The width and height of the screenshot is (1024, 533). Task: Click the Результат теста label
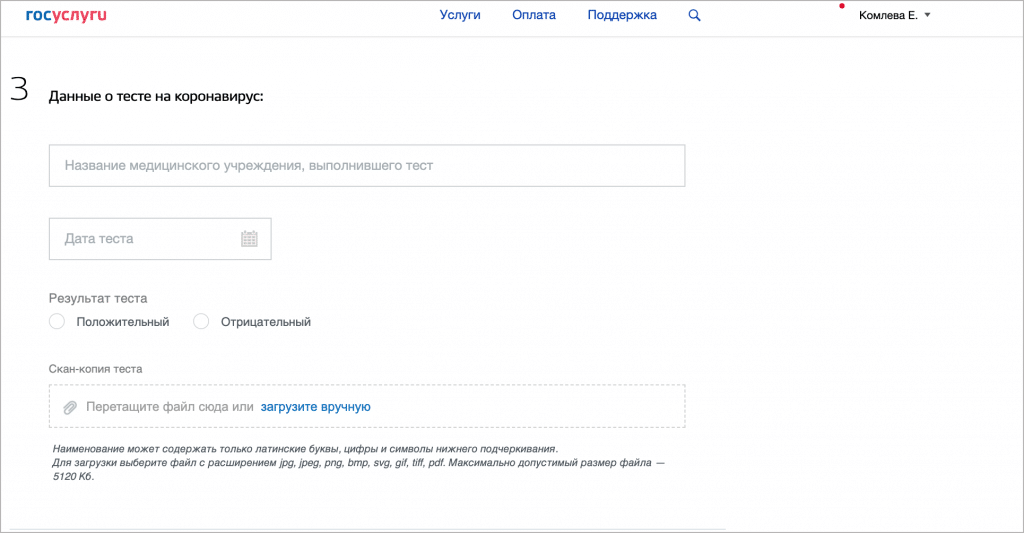[x=98, y=299]
